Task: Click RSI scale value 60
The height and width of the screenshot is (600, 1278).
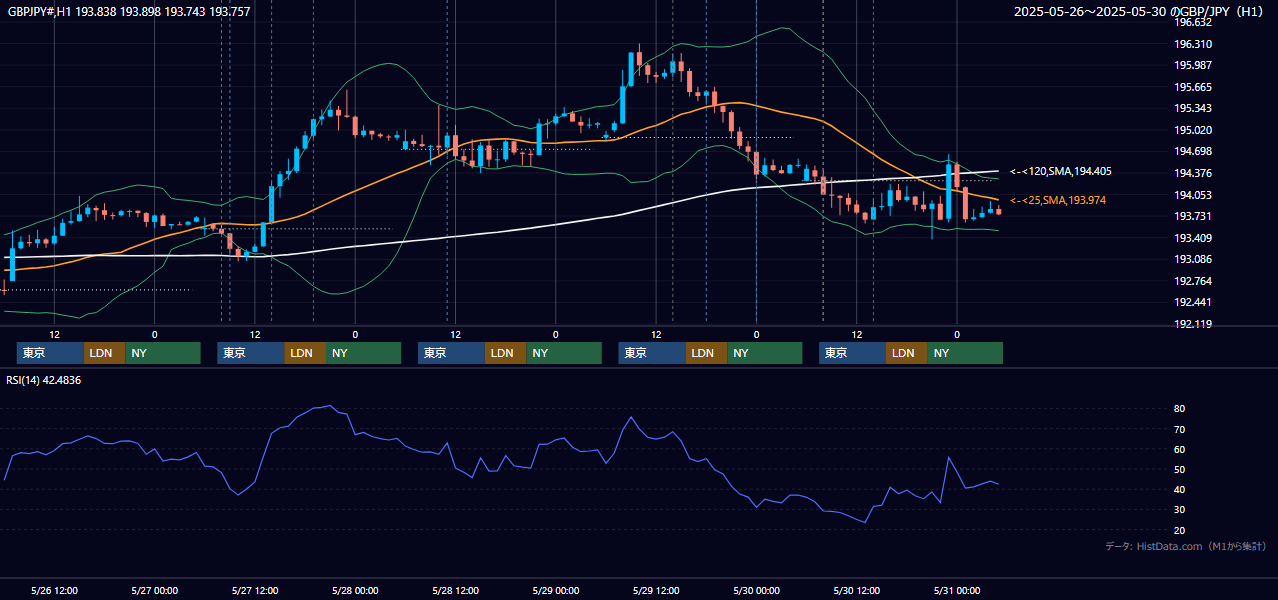Action: (1180, 449)
